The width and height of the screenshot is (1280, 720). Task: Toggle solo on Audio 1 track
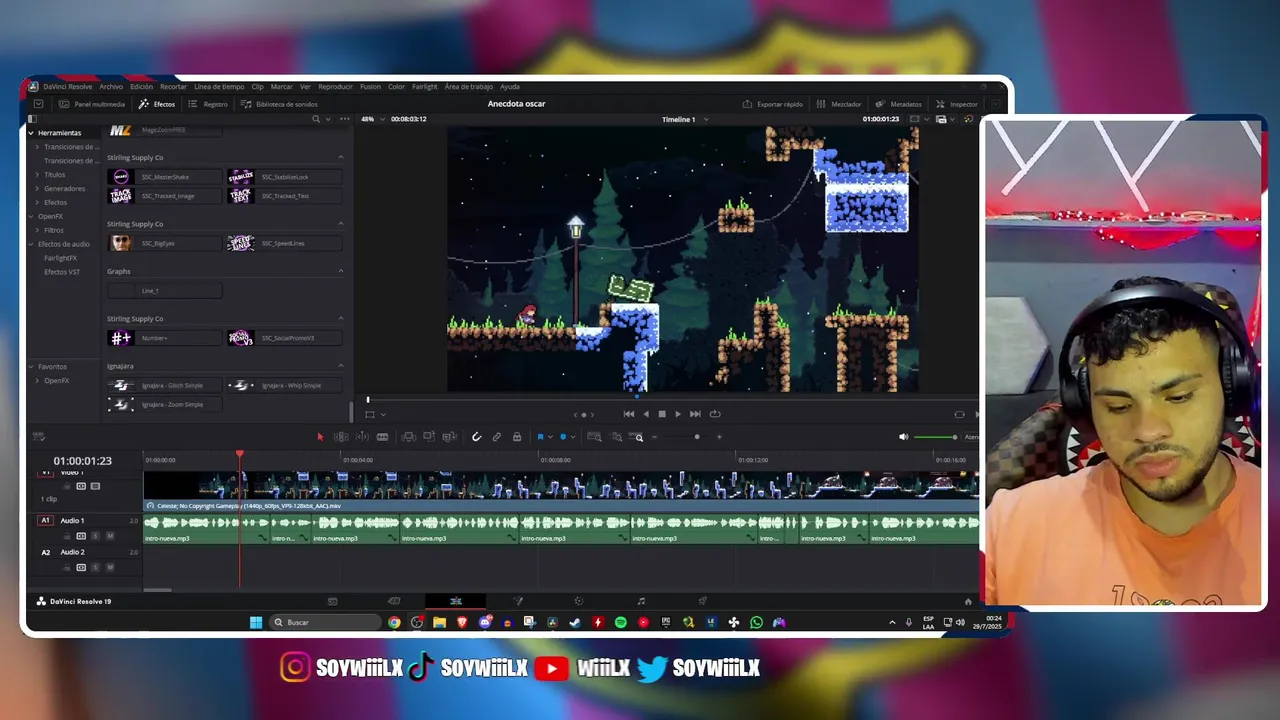[96, 536]
